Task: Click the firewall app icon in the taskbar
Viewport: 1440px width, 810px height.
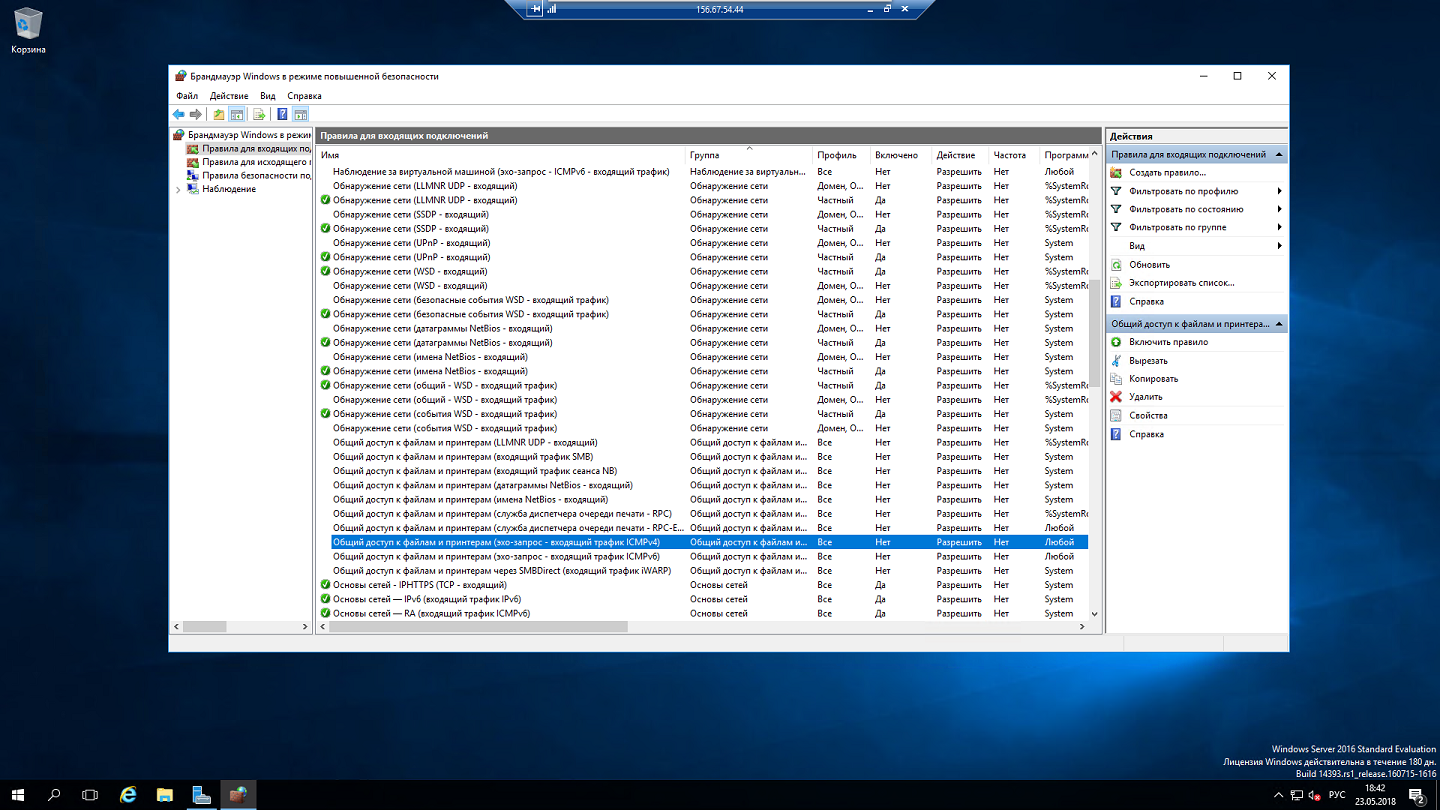Action: coord(238,795)
